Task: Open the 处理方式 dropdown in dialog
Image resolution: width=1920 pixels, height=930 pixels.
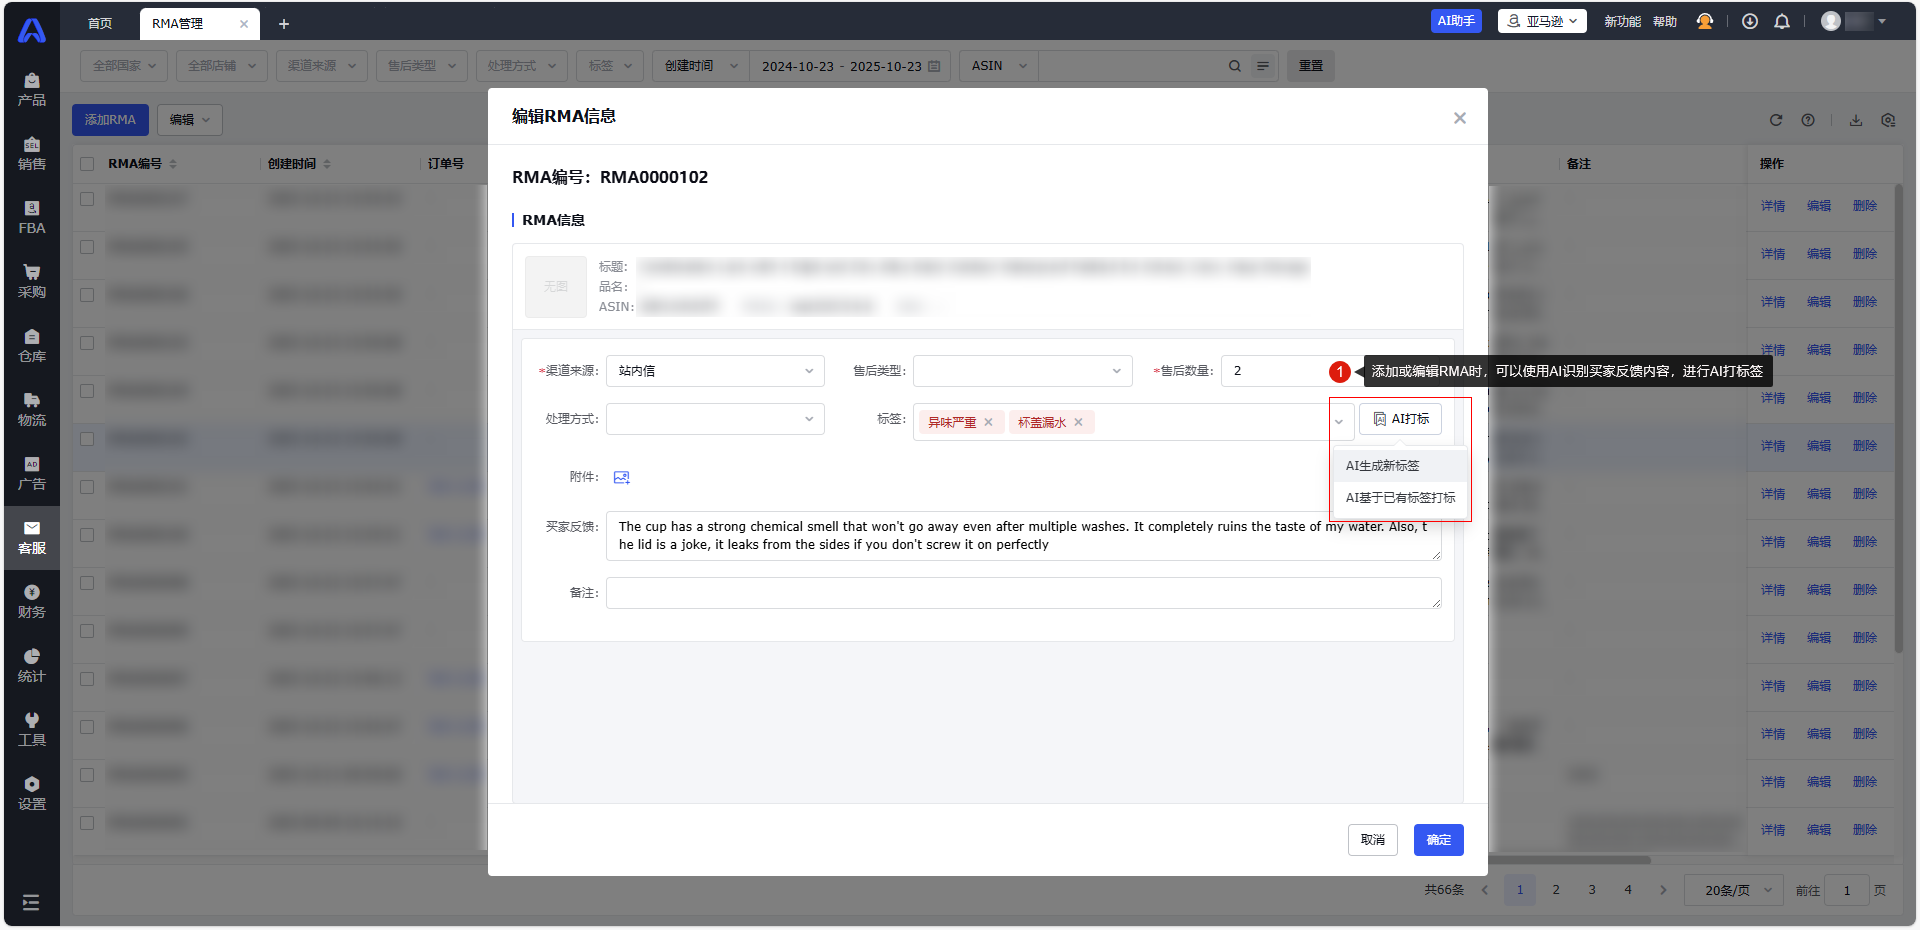Action: click(715, 419)
